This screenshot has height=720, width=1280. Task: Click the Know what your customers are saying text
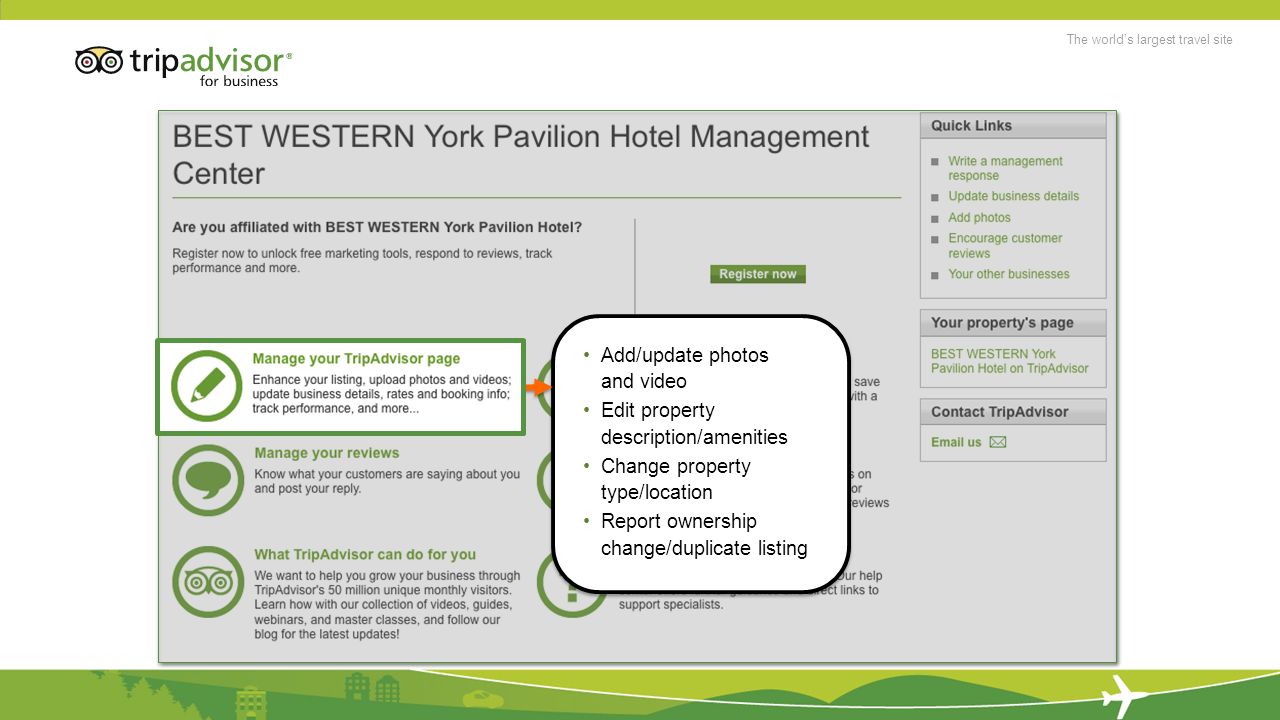387,481
